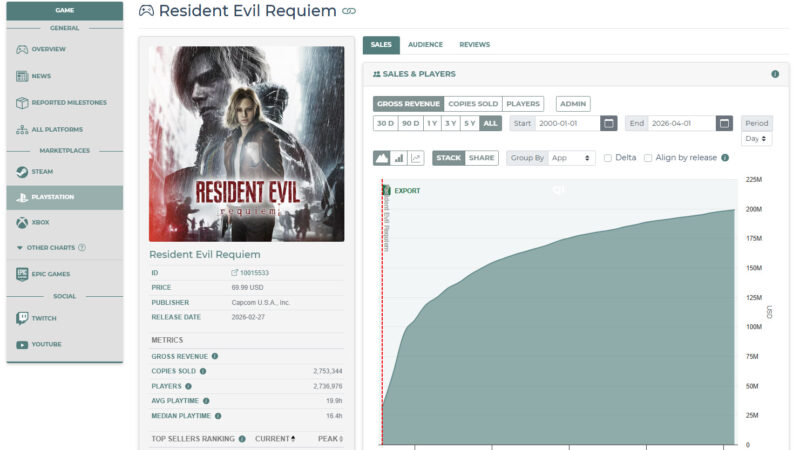Click the Export chart button
The width and height of the screenshot is (800, 450).
click(x=402, y=191)
